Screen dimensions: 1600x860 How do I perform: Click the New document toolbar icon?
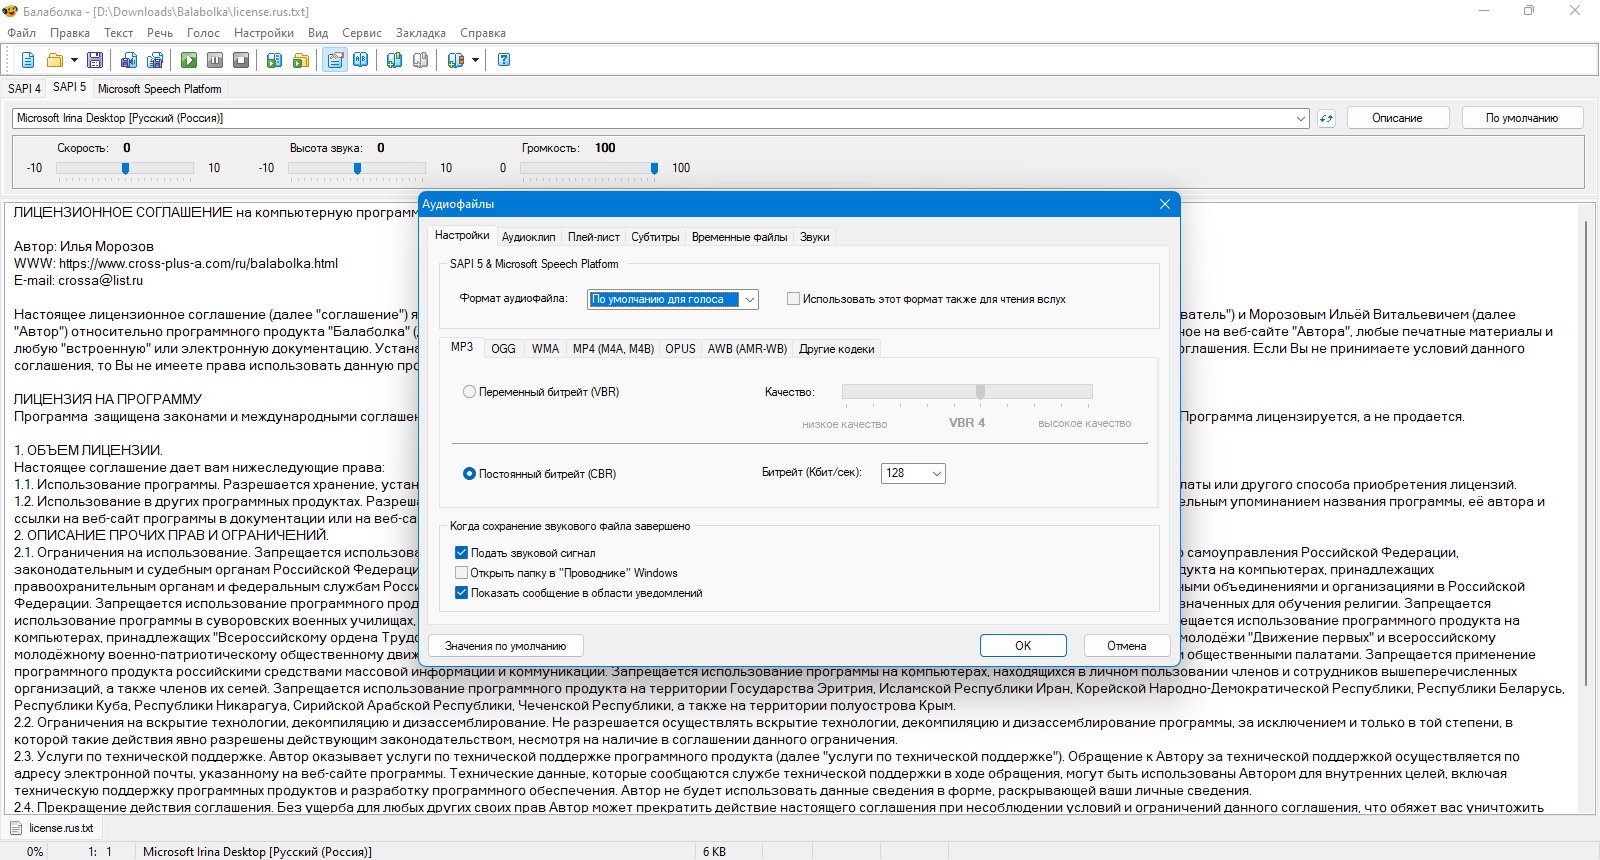click(28, 60)
